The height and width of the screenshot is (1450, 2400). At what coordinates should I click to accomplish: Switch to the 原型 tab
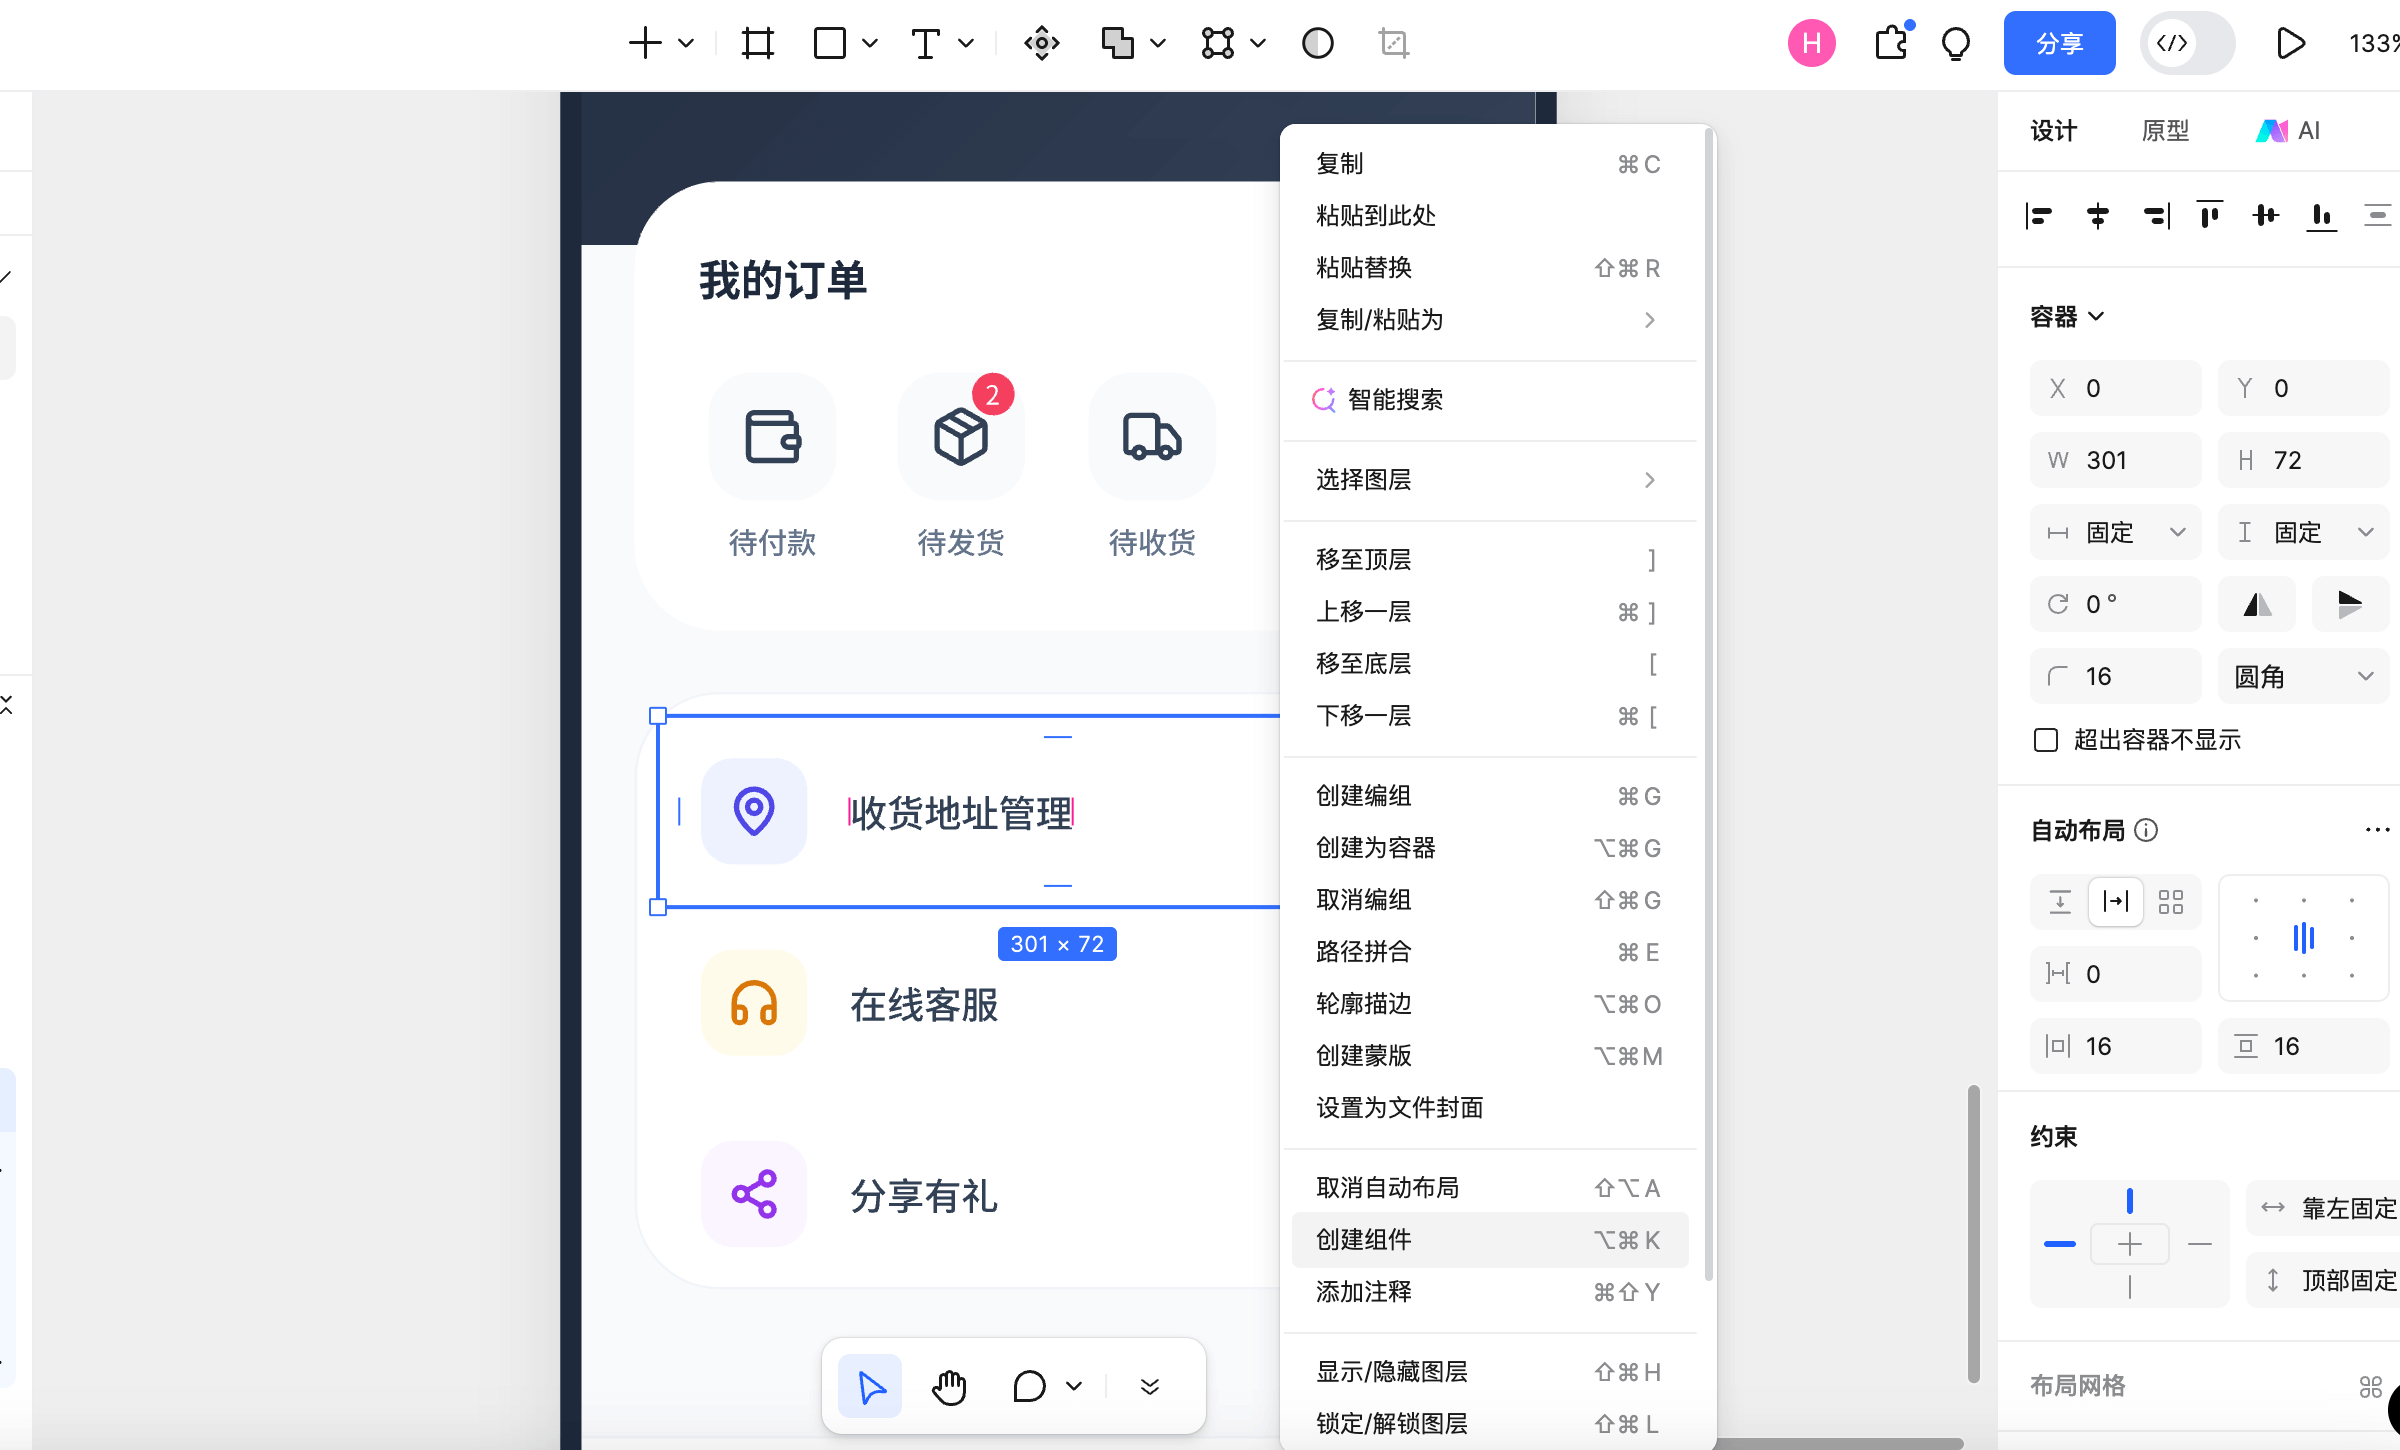pyautogui.click(x=2166, y=130)
